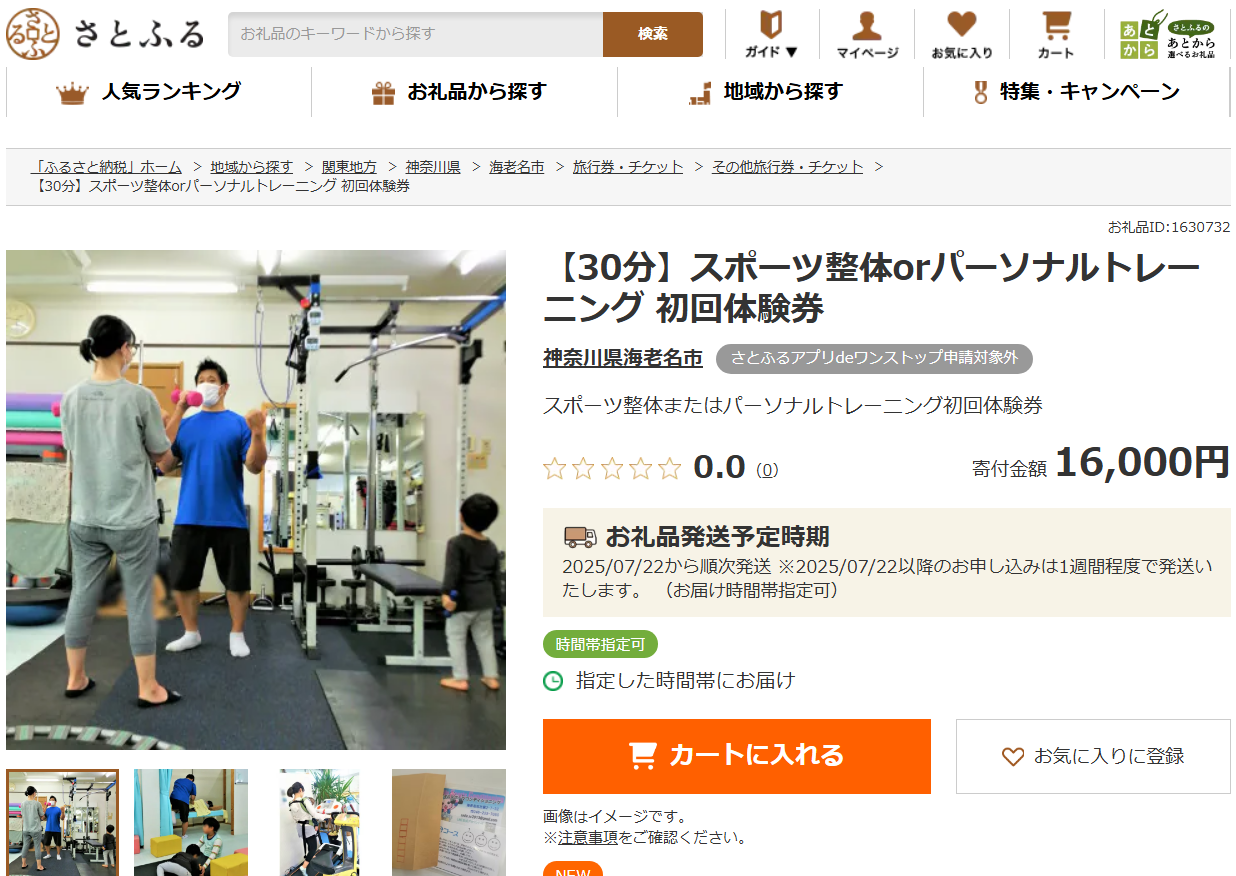Go to 旅行券・チケット breadcrumb link
The height and width of the screenshot is (876, 1236).
click(x=628, y=167)
